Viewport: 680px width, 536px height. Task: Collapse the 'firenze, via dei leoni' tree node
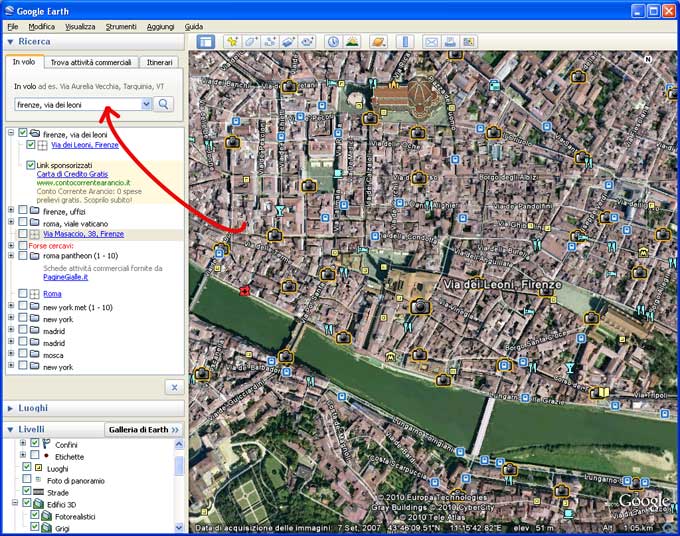11,133
